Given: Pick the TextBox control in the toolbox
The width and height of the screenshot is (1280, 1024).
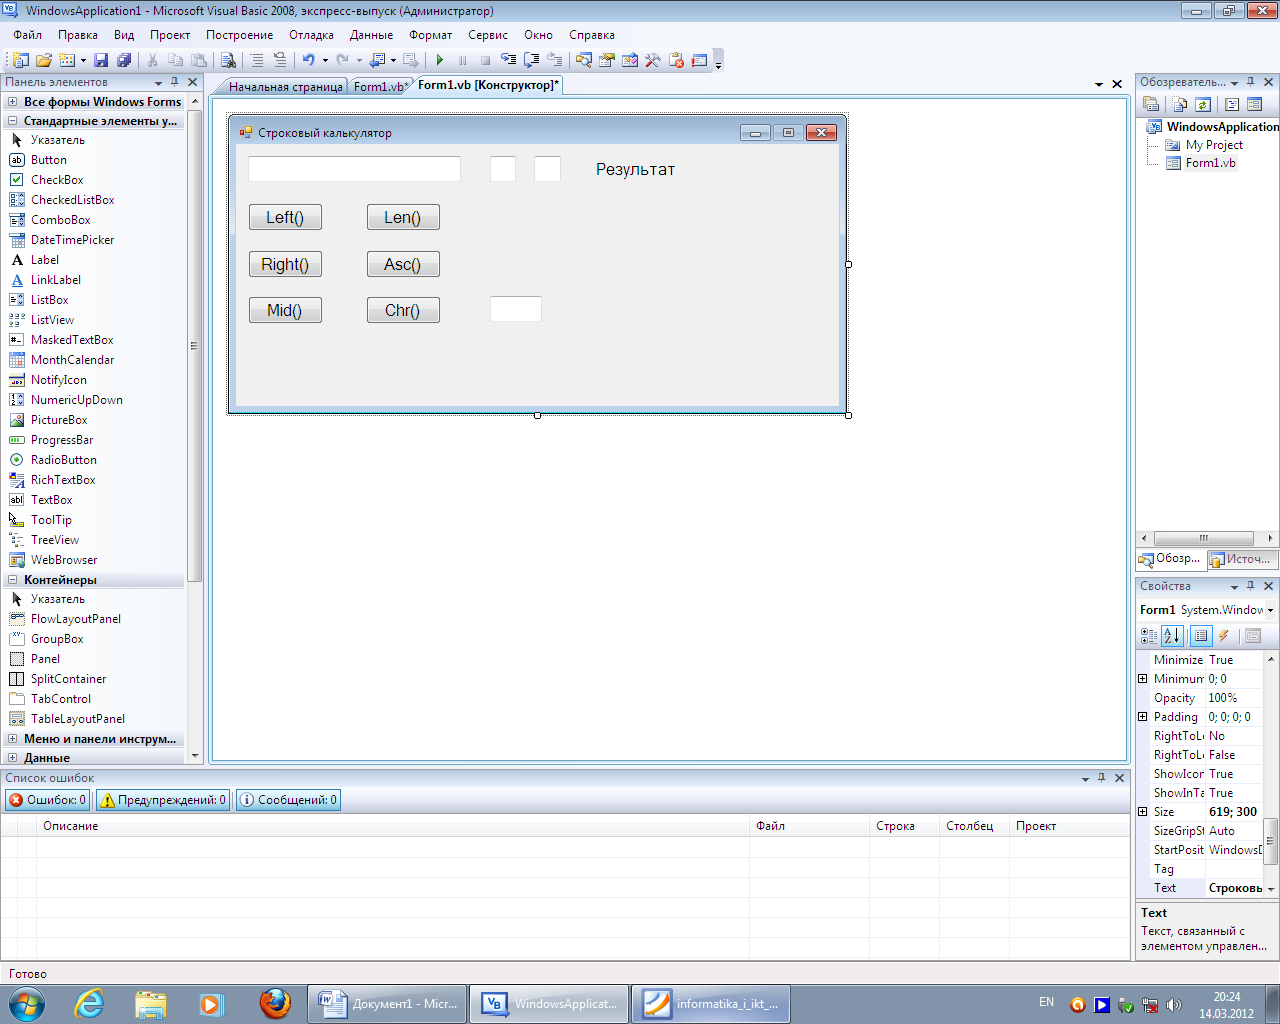Looking at the screenshot, I should (x=52, y=500).
